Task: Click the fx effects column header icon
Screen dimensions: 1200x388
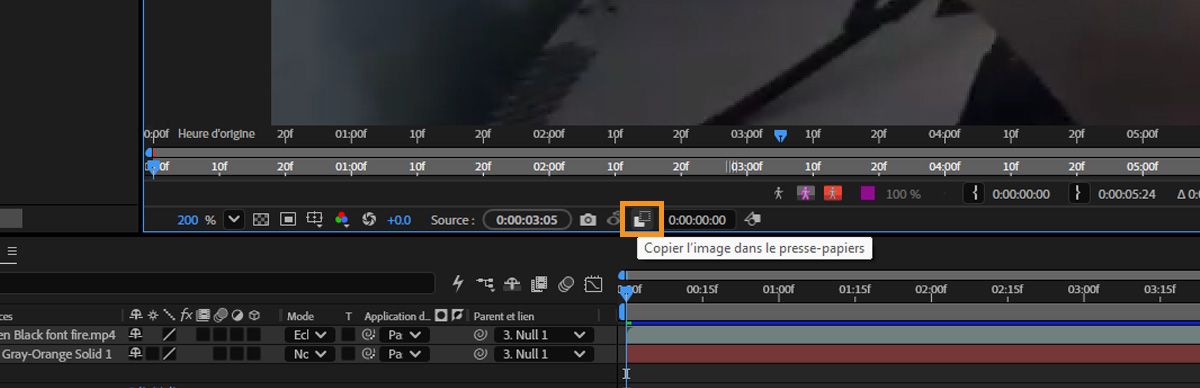Action: (186, 316)
